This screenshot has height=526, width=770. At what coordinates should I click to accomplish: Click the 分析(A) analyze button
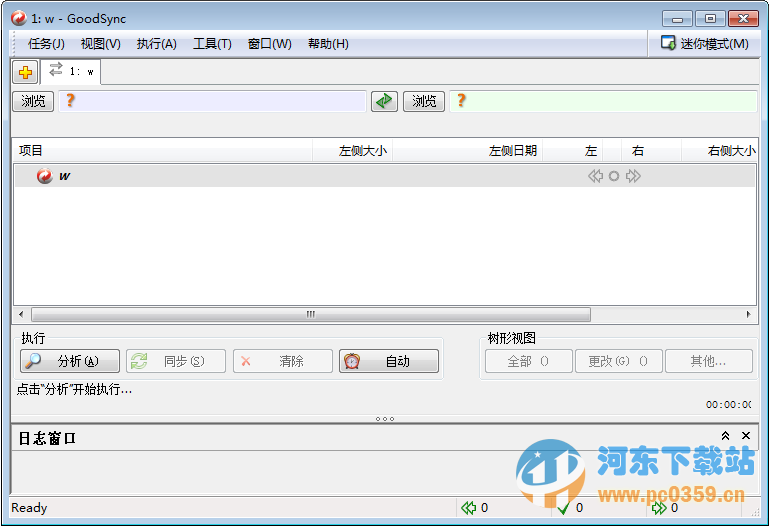[70, 361]
